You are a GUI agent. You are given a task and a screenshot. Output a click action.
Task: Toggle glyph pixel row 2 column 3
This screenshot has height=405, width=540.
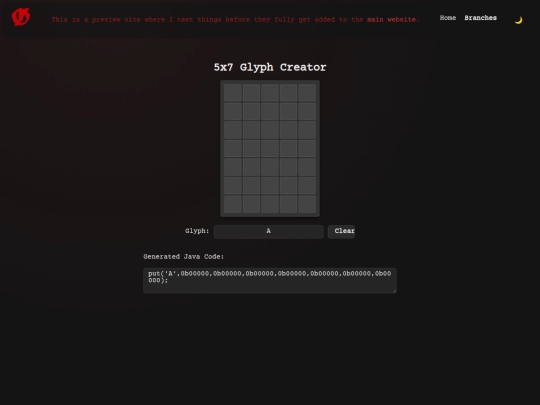[270, 111]
